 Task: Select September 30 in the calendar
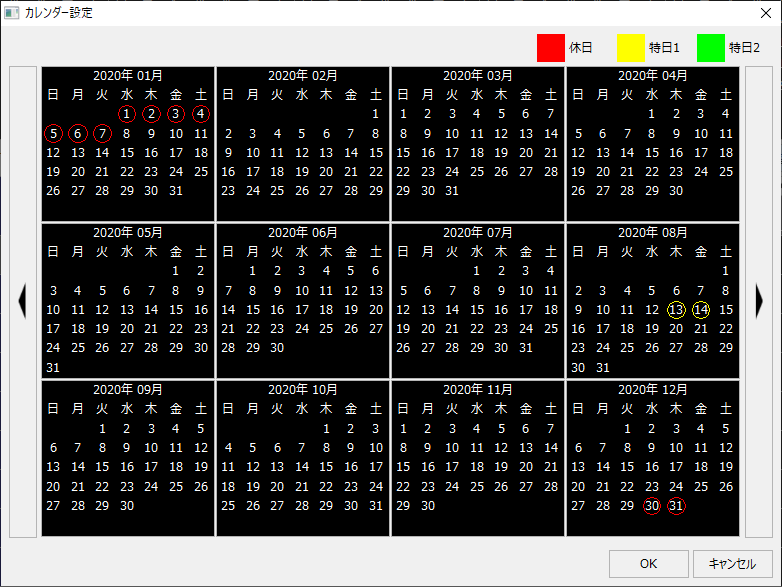pyautogui.click(x=127, y=506)
